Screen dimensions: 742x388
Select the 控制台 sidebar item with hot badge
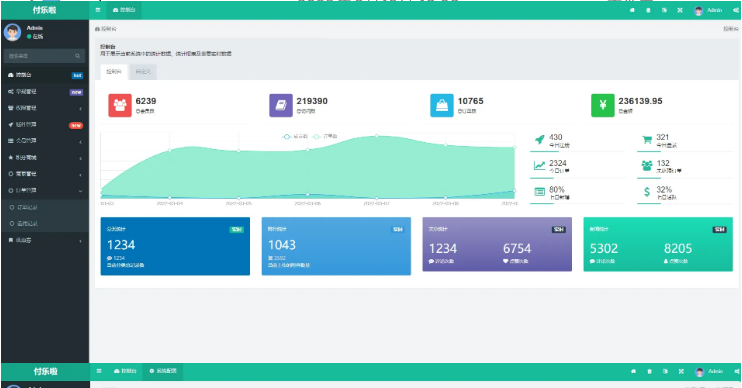click(x=44, y=75)
